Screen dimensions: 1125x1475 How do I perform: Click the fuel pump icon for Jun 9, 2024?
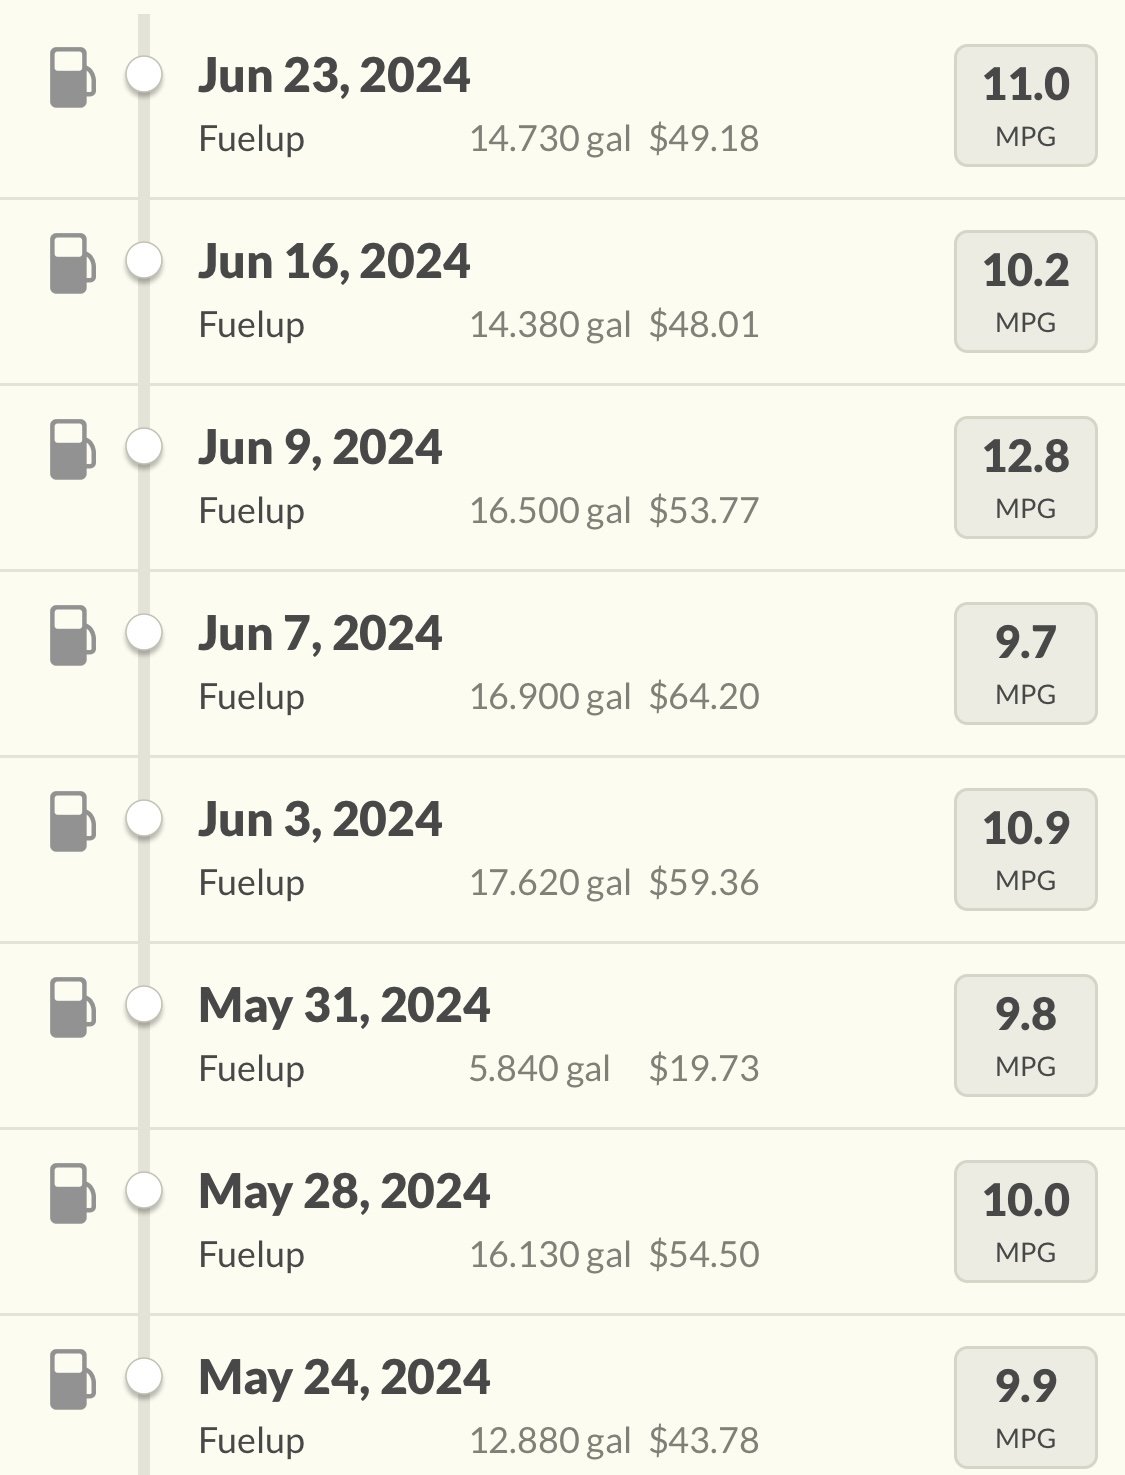(73, 450)
